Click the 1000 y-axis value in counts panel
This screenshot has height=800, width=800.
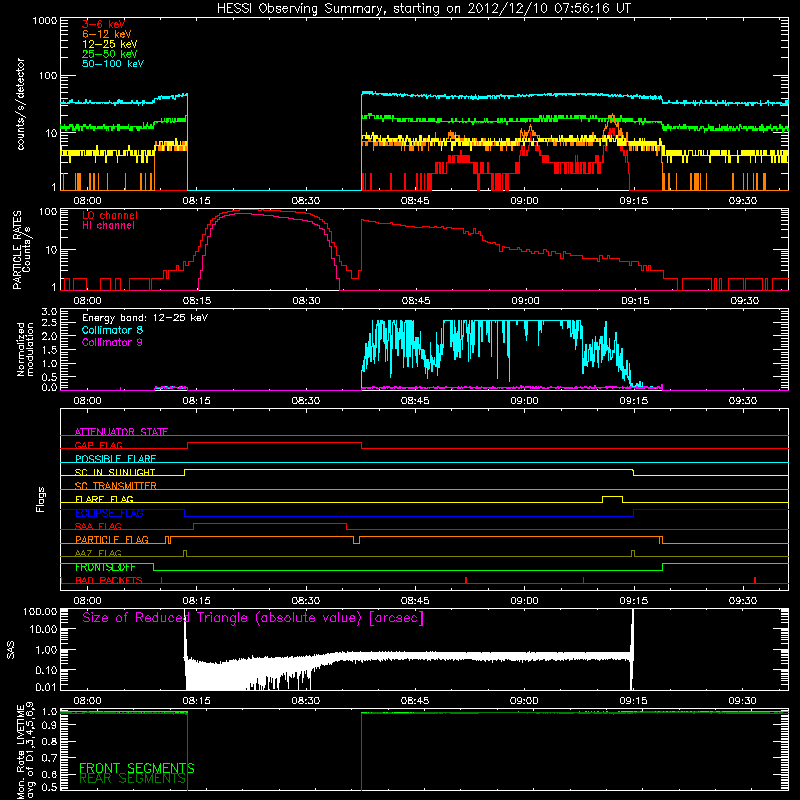coord(45,21)
